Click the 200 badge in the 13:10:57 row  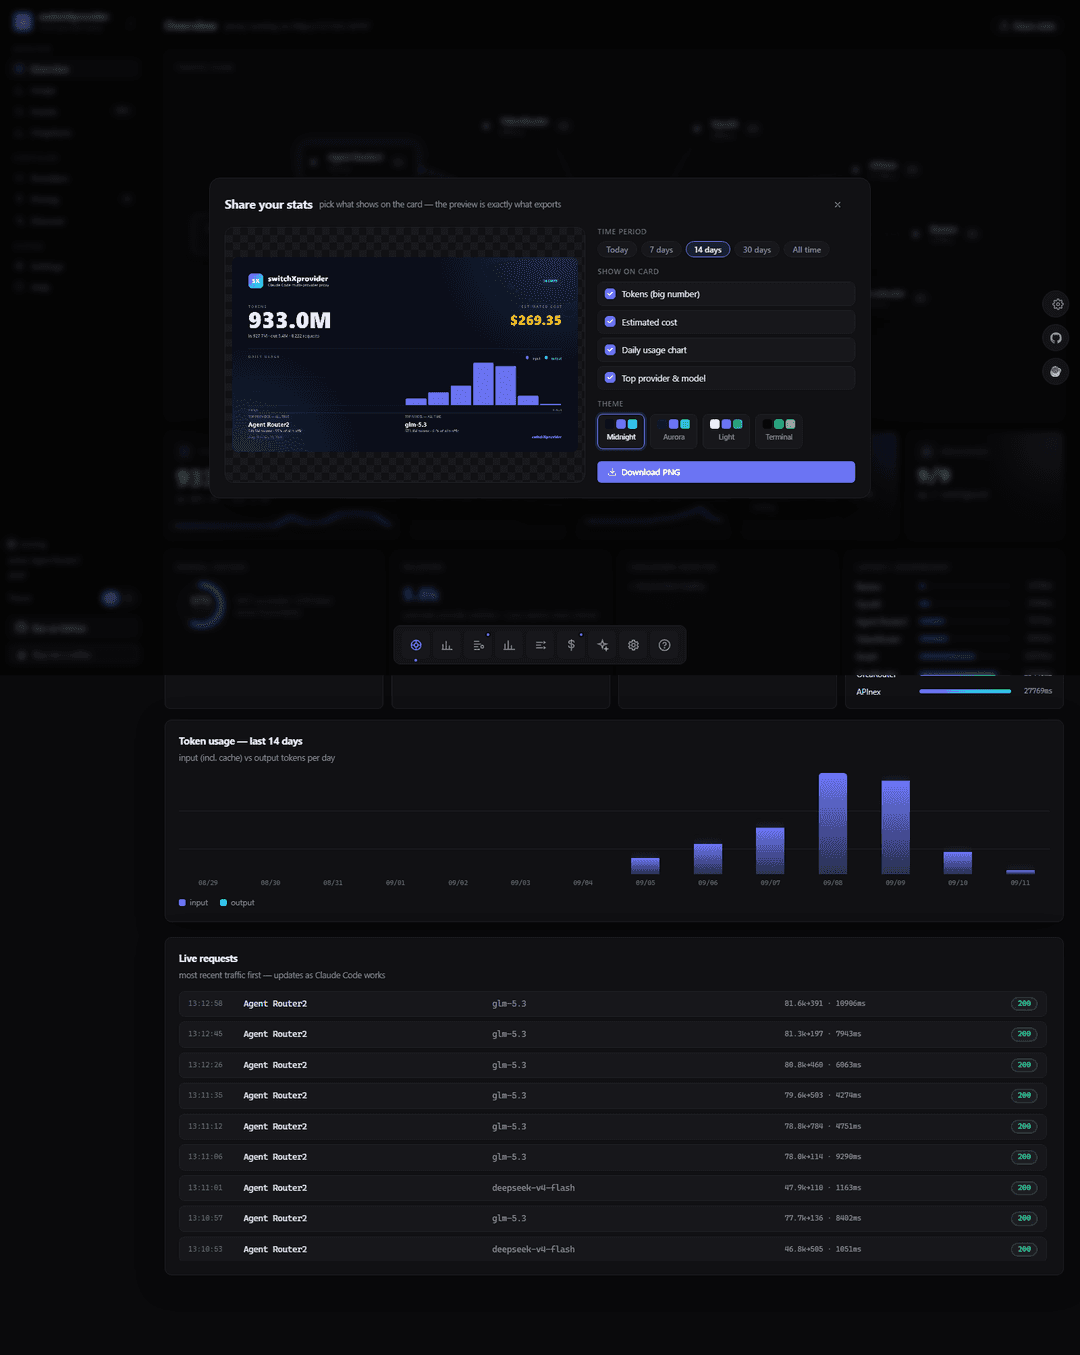point(1024,1218)
